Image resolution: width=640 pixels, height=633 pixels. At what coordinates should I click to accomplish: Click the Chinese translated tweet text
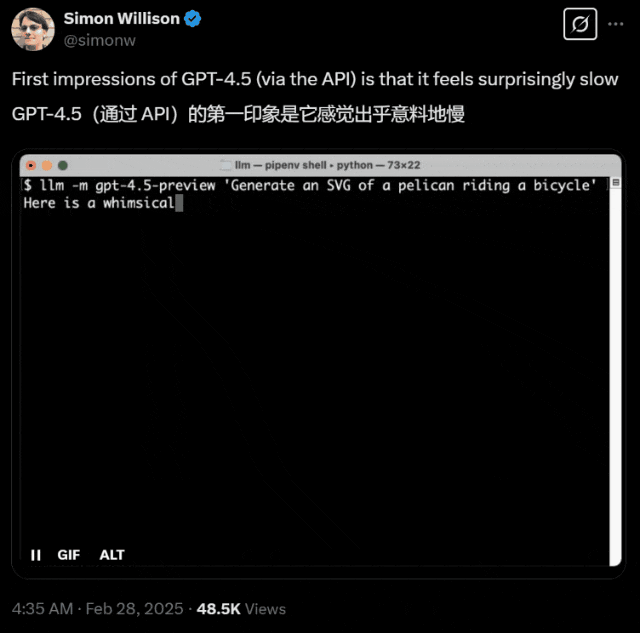click(x=238, y=114)
